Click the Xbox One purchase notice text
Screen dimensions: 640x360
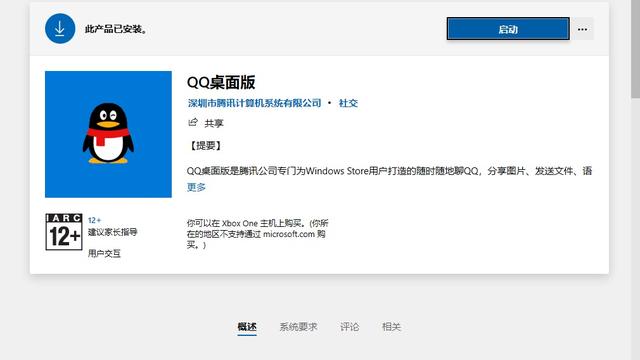coord(257,234)
